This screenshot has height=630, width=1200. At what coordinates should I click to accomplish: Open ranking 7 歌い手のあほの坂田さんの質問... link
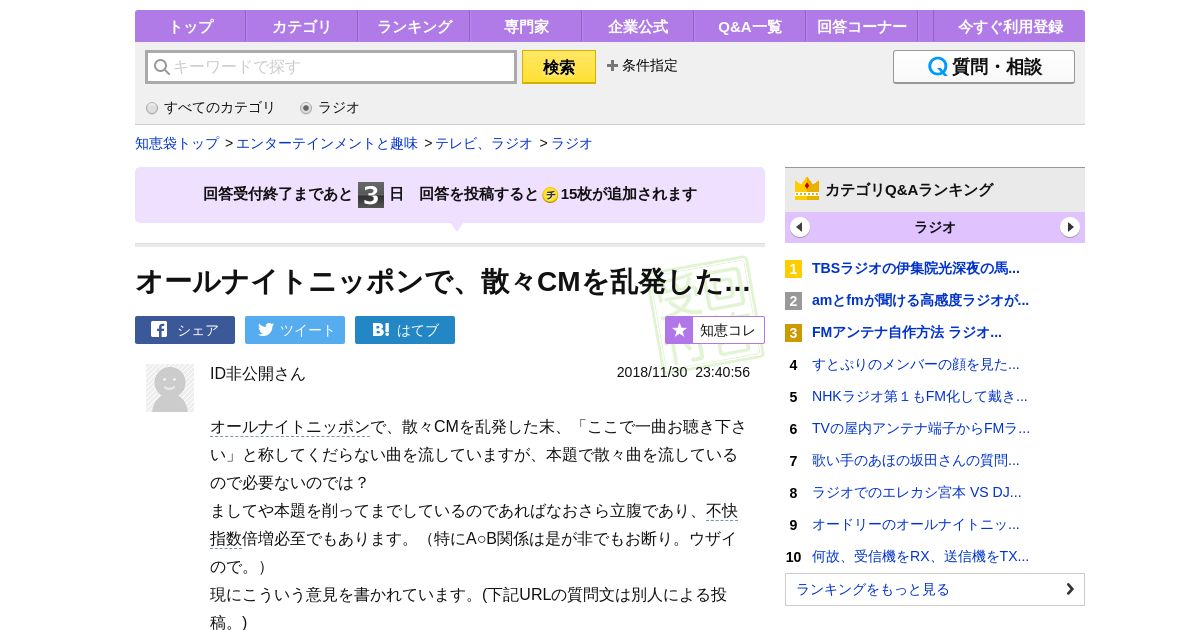tap(916, 460)
